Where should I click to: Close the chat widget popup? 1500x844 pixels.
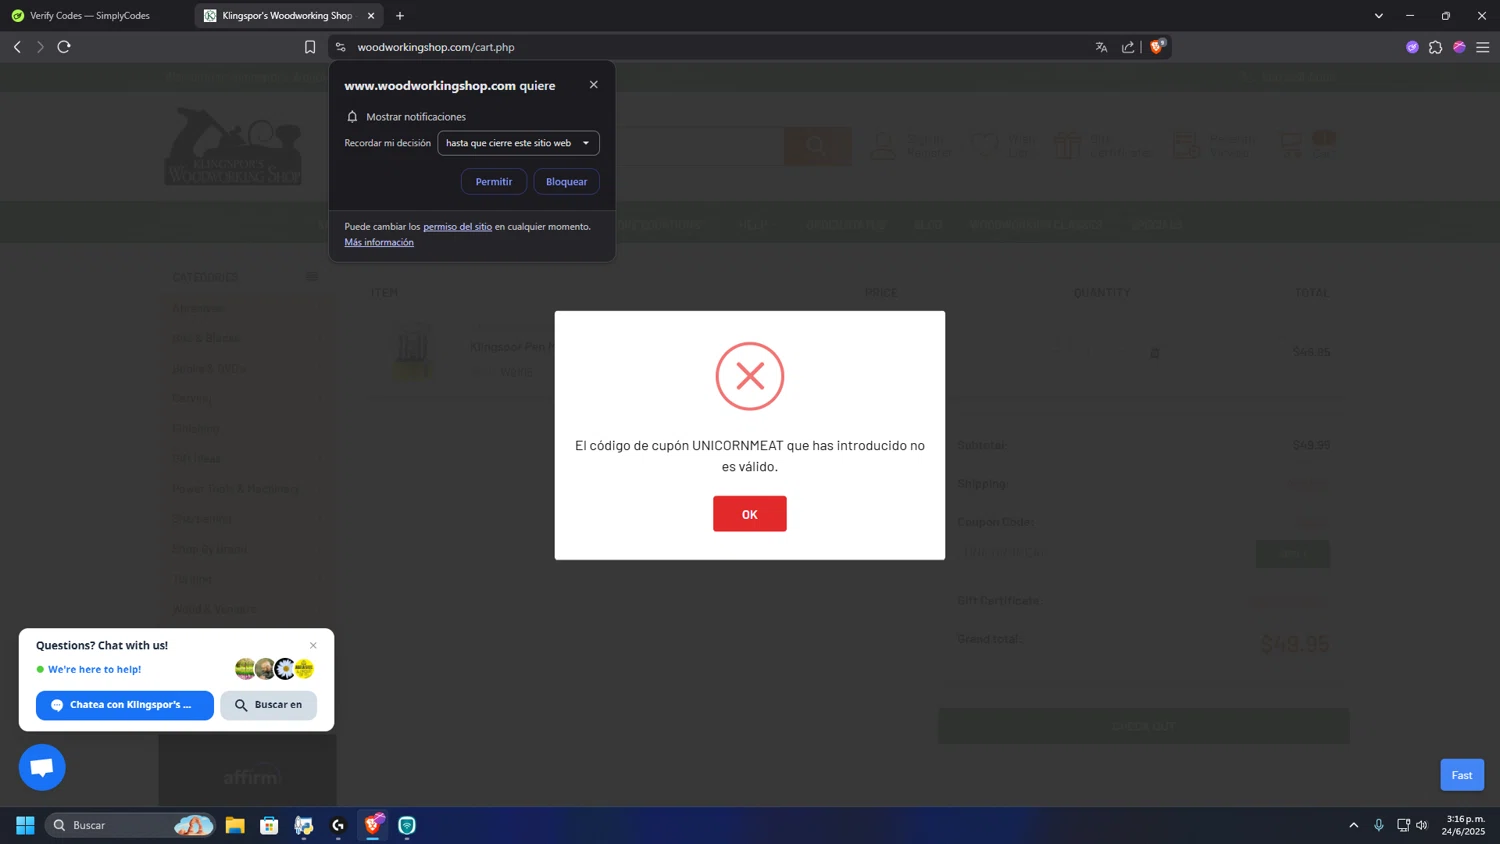click(313, 646)
